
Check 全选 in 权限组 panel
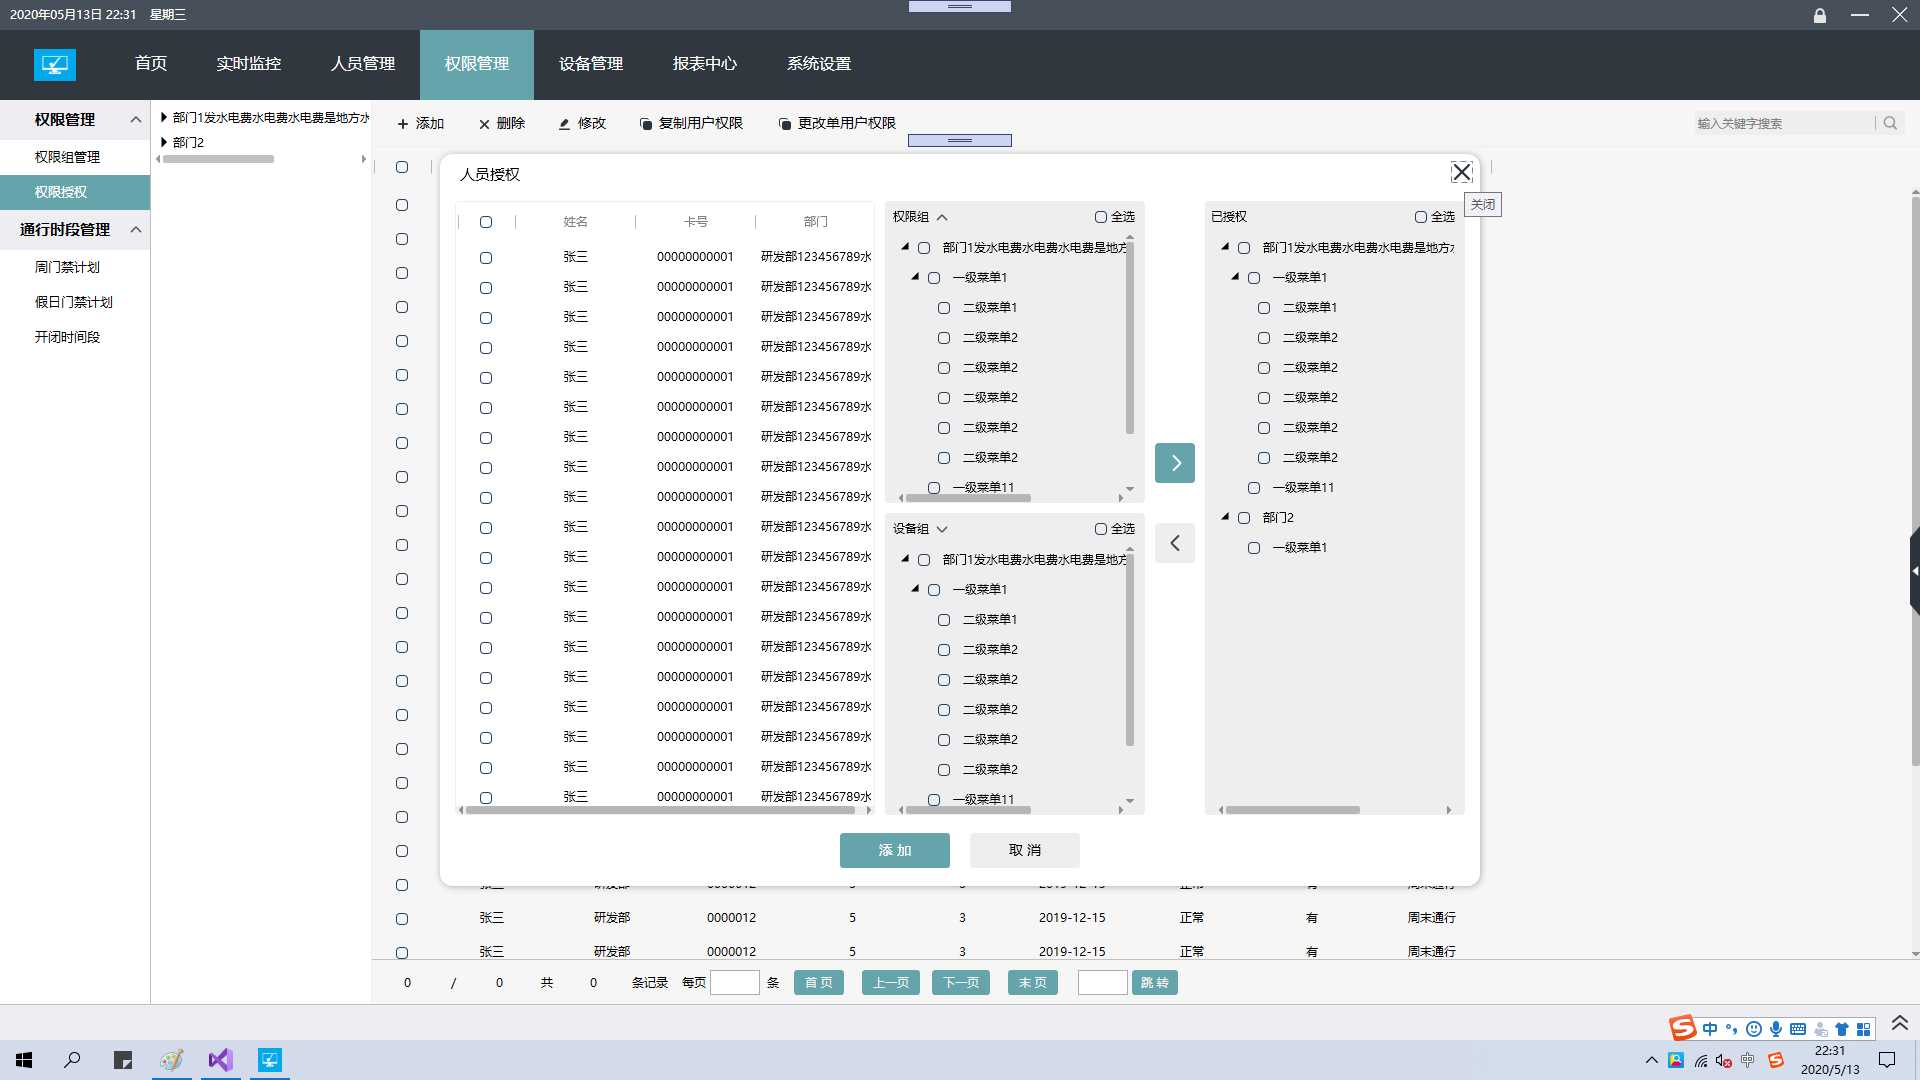tap(1100, 217)
